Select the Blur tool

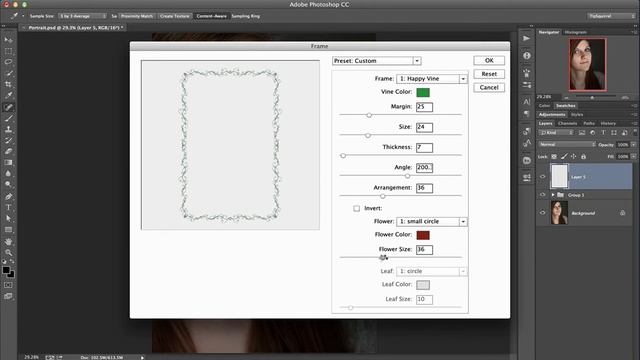click(x=8, y=173)
